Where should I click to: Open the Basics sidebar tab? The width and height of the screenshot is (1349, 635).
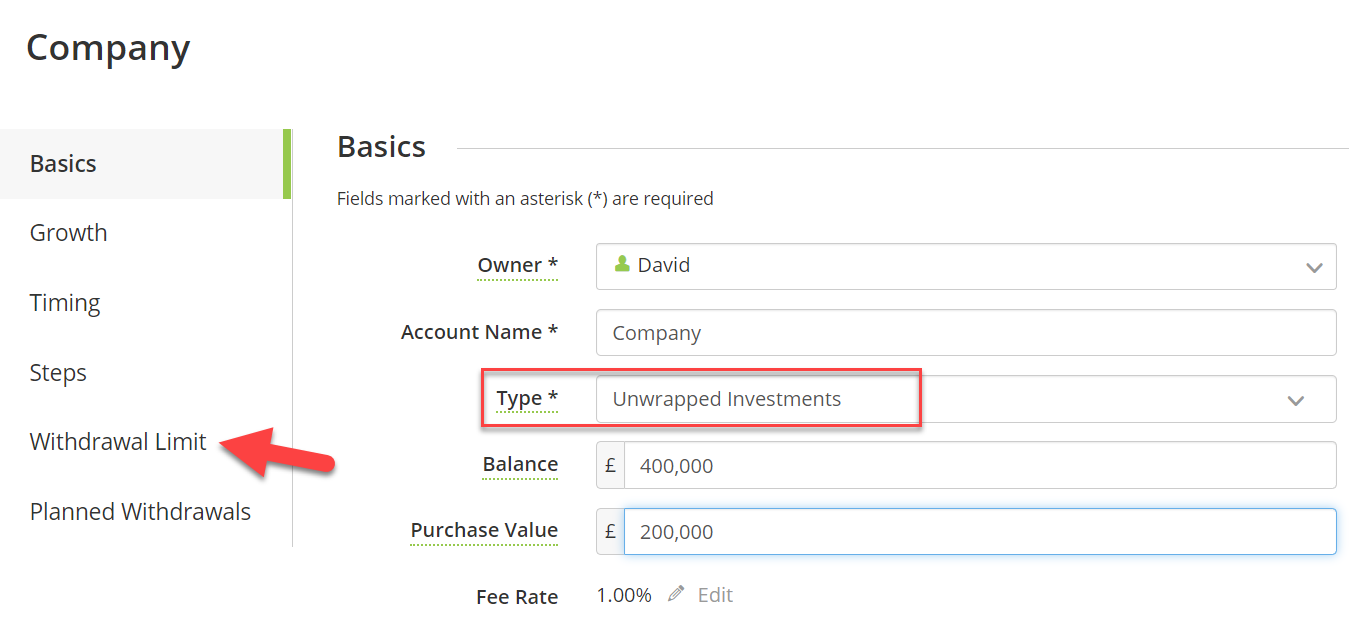click(x=145, y=164)
